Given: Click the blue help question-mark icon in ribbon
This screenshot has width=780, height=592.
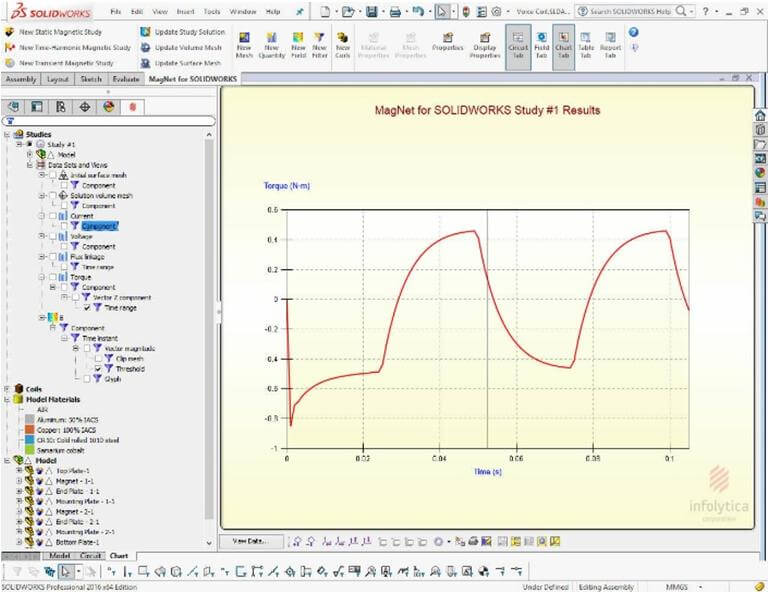Looking at the screenshot, I should pos(633,32).
